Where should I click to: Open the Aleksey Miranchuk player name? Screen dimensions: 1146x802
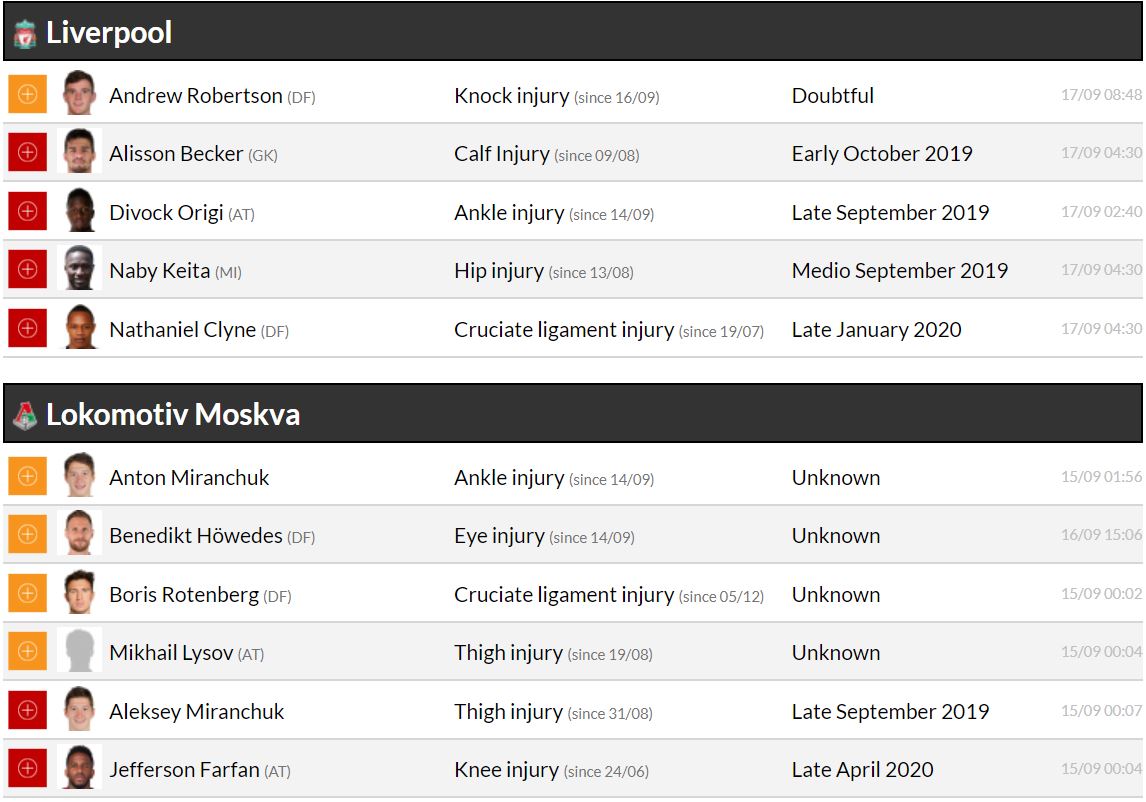click(197, 712)
